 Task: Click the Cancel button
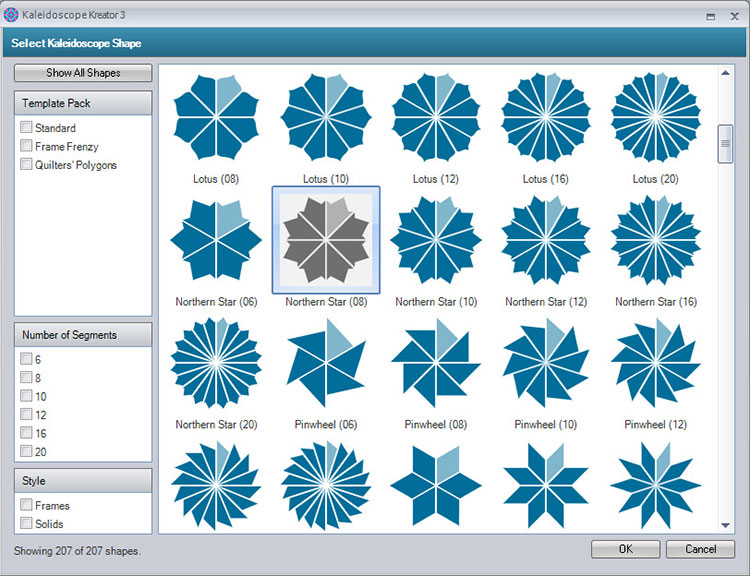point(700,549)
